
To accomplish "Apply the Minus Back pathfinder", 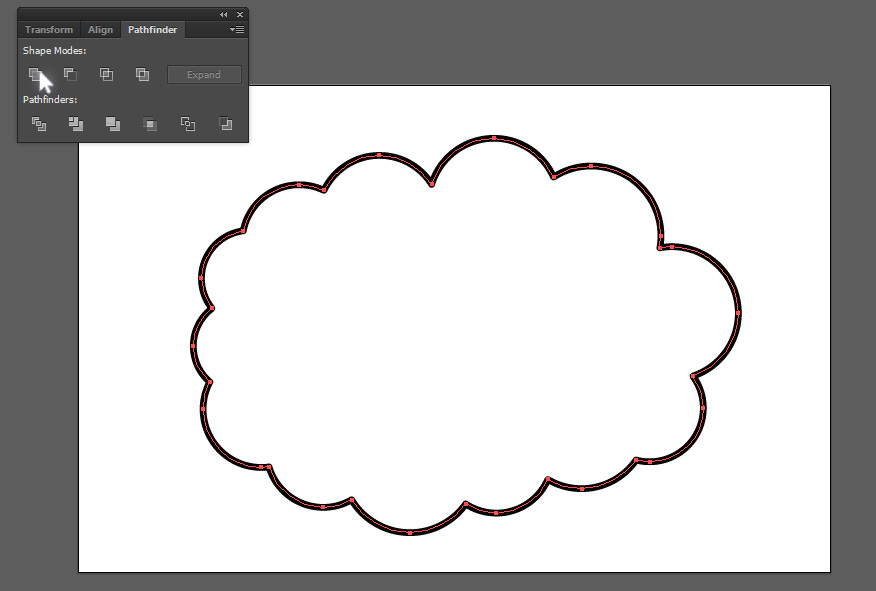I will coord(225,123).
